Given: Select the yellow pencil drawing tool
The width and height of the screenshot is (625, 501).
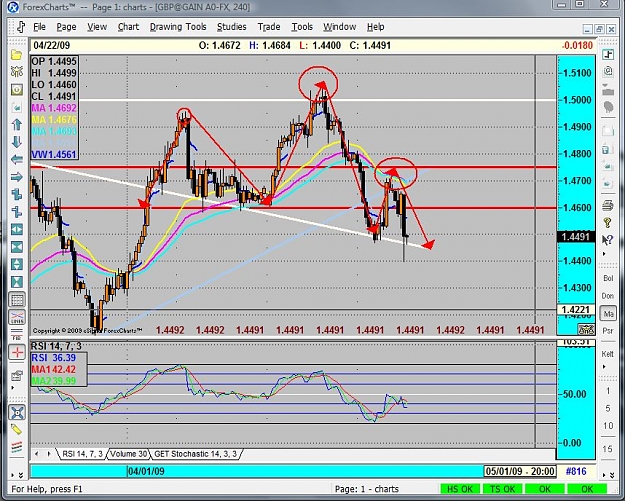Looking at the screenshot, I should (17, 430).
